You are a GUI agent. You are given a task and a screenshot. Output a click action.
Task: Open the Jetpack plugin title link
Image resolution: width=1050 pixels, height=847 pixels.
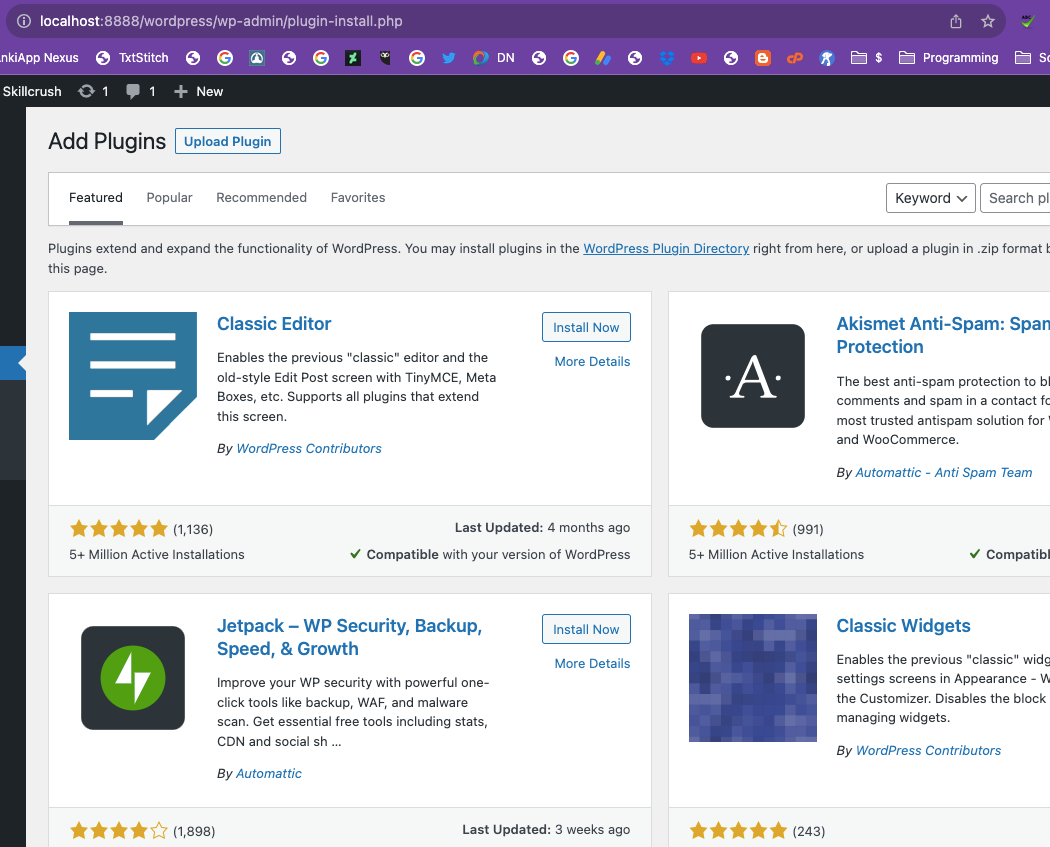tap(350, 637)
